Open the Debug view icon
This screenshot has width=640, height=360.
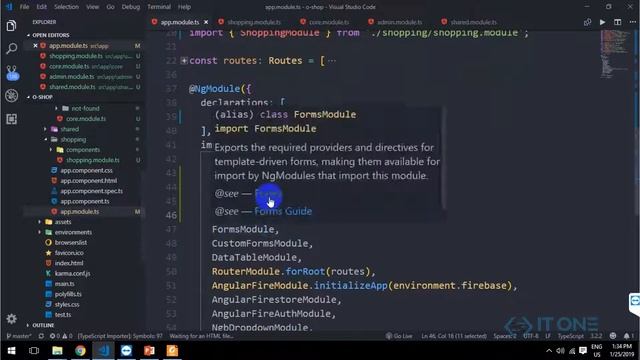[x=11, y=95]
